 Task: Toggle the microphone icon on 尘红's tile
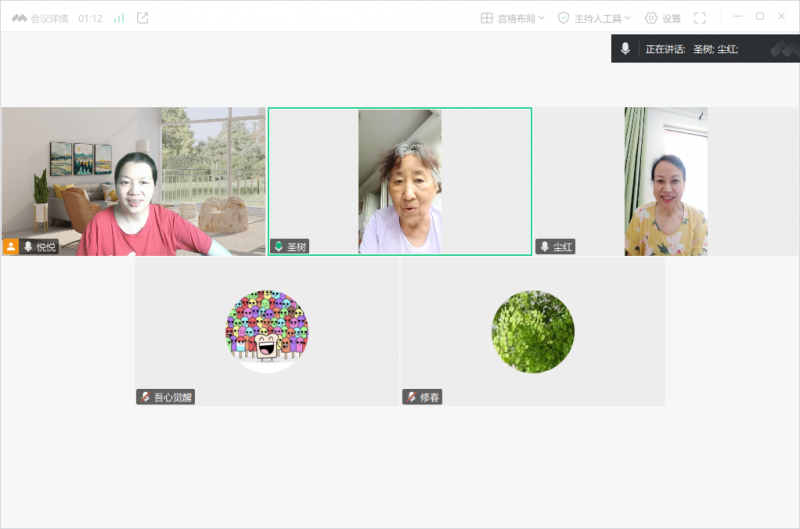[x=545, y=246]
